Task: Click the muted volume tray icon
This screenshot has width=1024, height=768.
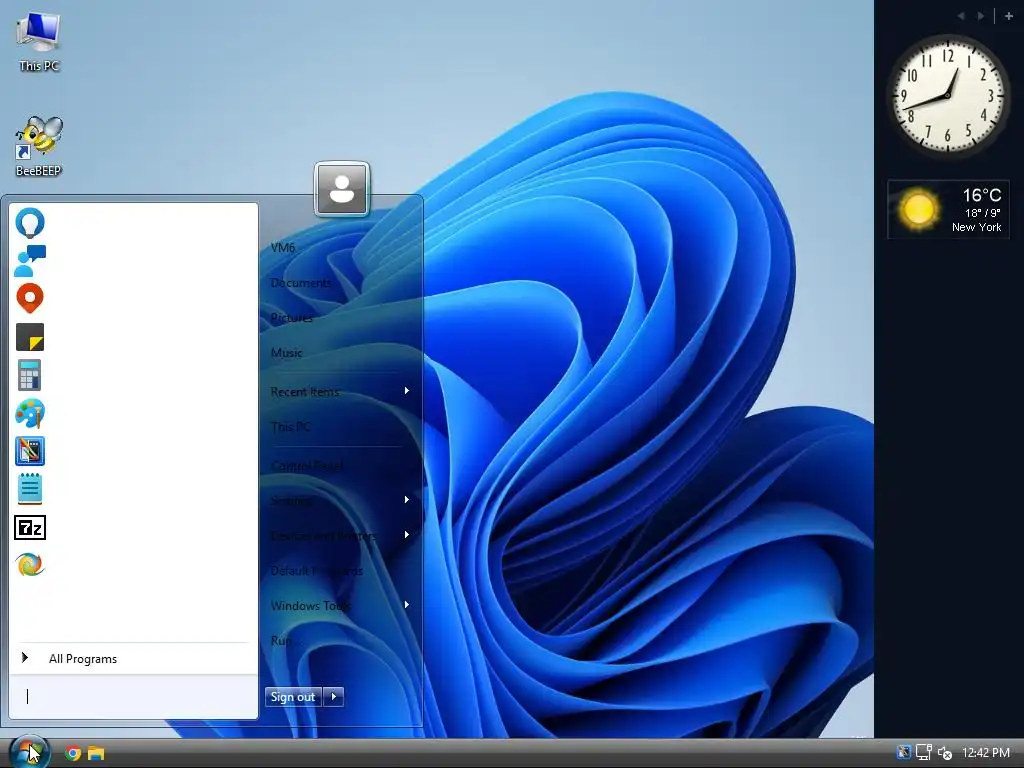Action: coord(945,753)
